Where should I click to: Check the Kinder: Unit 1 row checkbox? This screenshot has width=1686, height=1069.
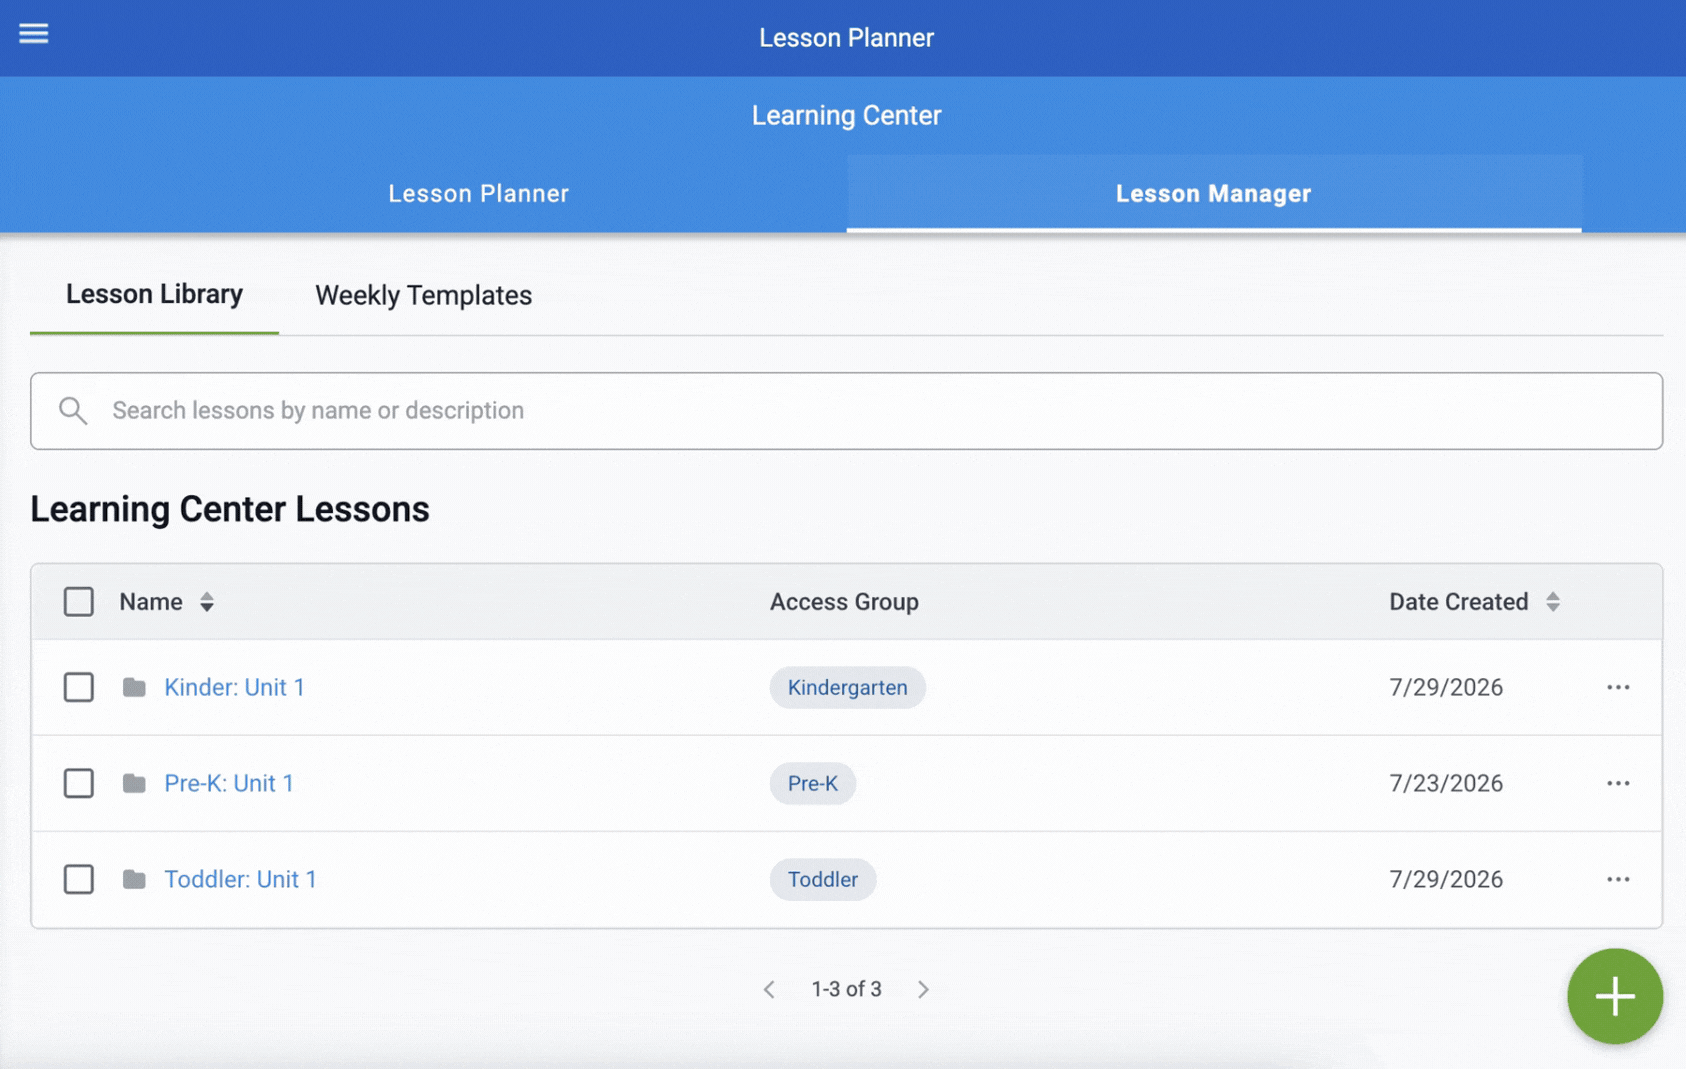[x=79, y=687]
